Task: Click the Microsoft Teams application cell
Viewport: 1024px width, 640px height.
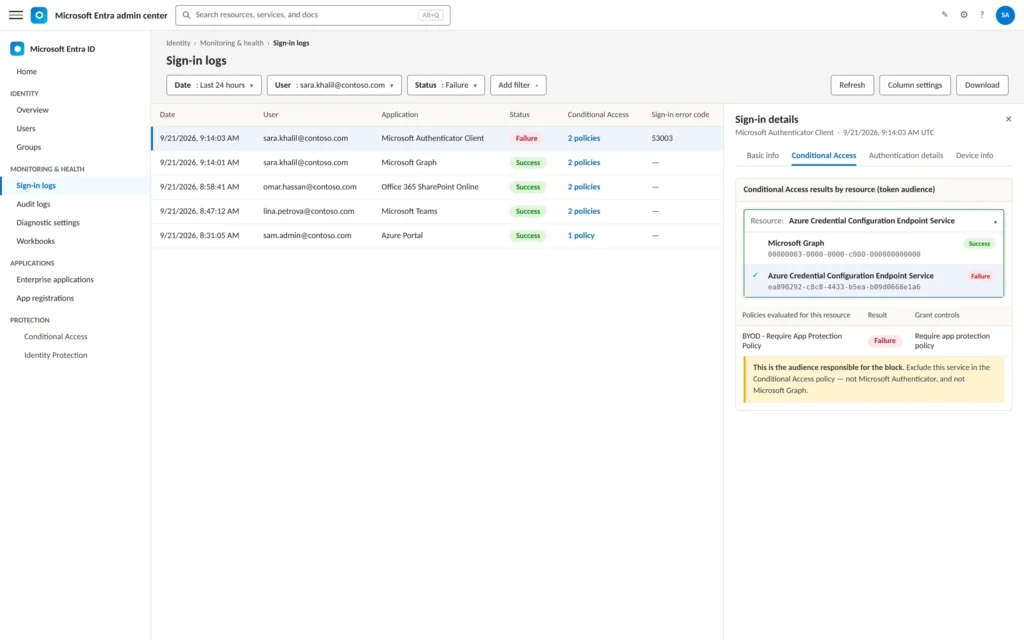Action: coord(409,211)
